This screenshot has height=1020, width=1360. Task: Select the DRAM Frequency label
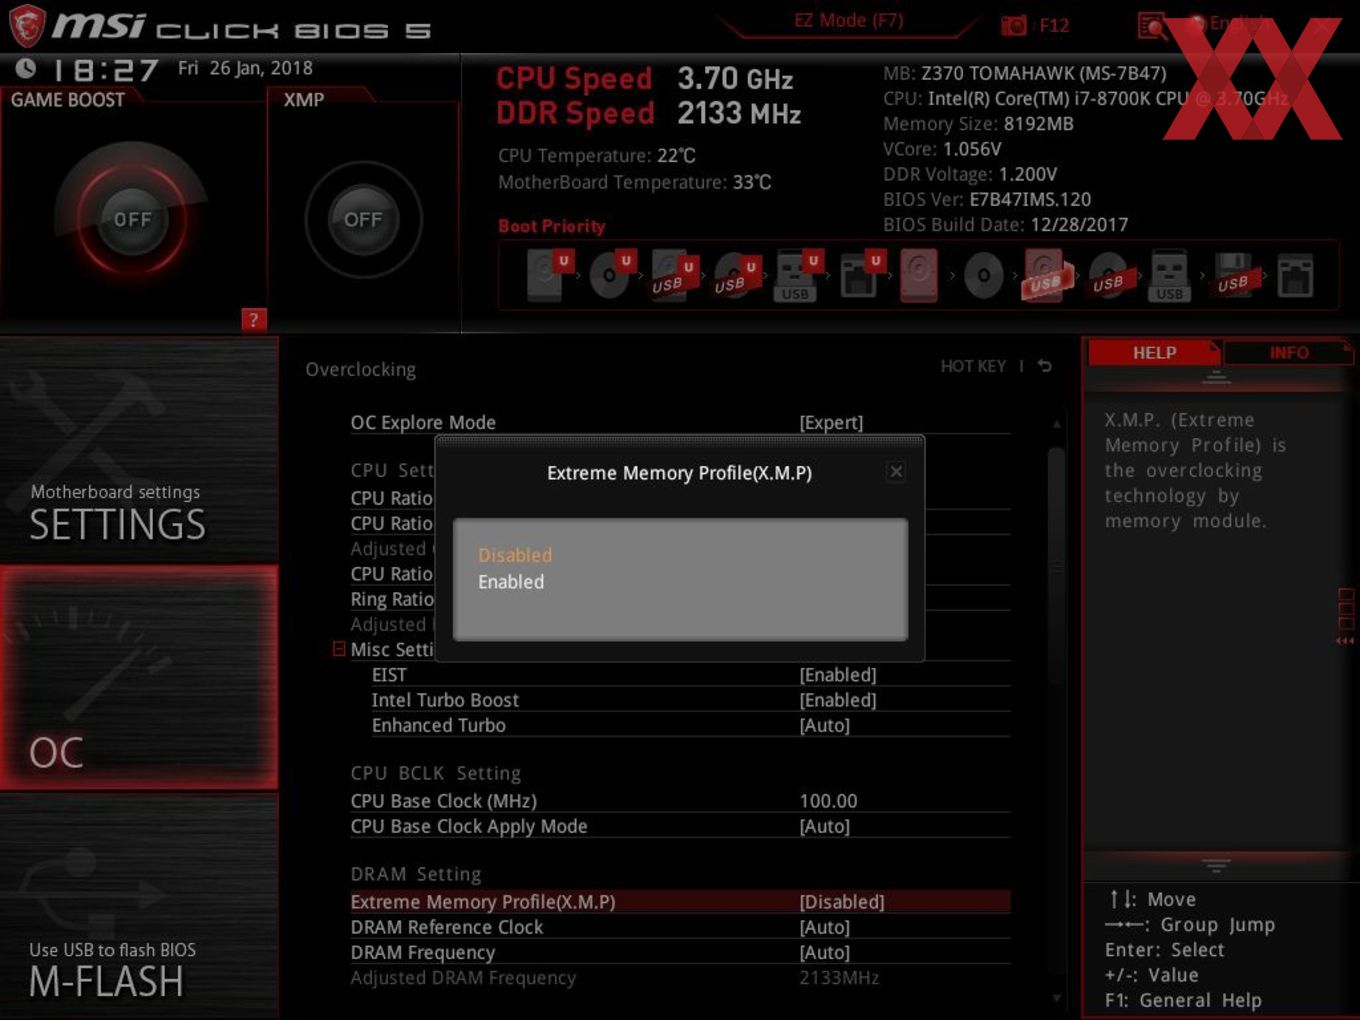422,952
